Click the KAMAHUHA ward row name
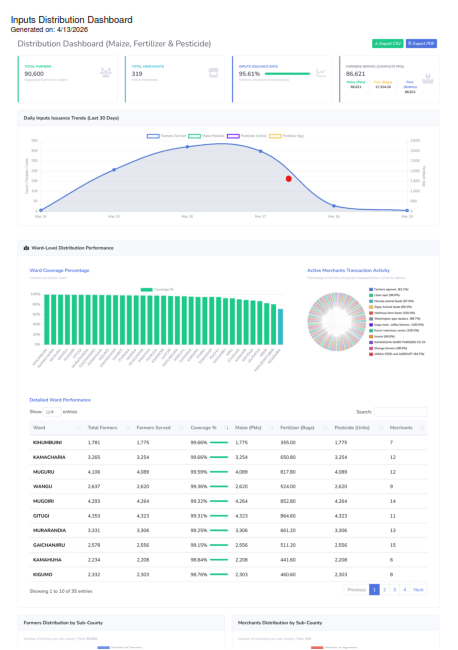This screenshot has width=458, height=650. 47,560
